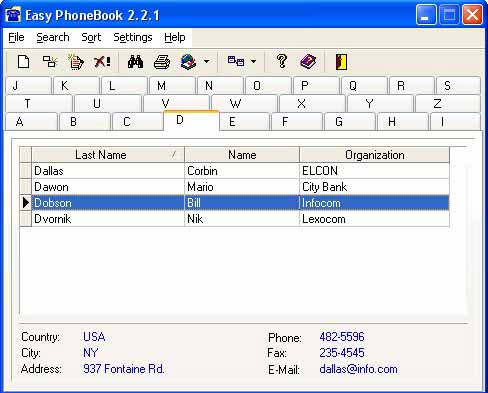Click the Organization column header
488x393 pixels.
tap(374, 155)
